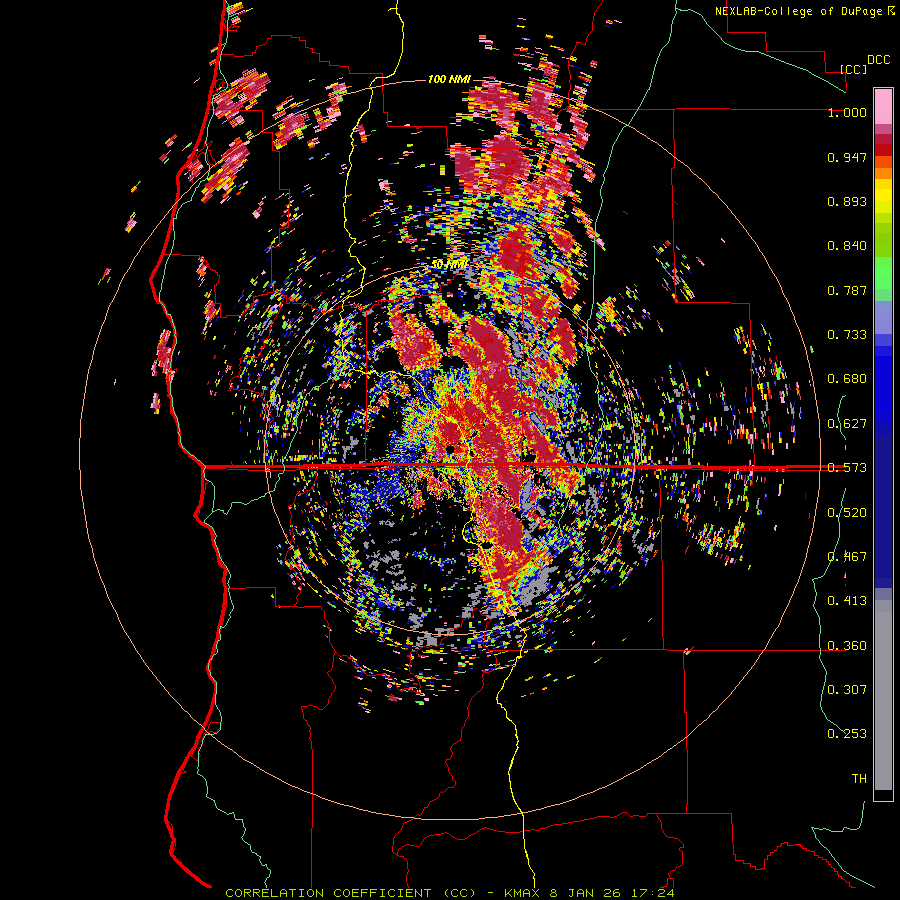900x900 pixels.
Task: Pick the bright green color bar segment
Action: tap(883, 273)
